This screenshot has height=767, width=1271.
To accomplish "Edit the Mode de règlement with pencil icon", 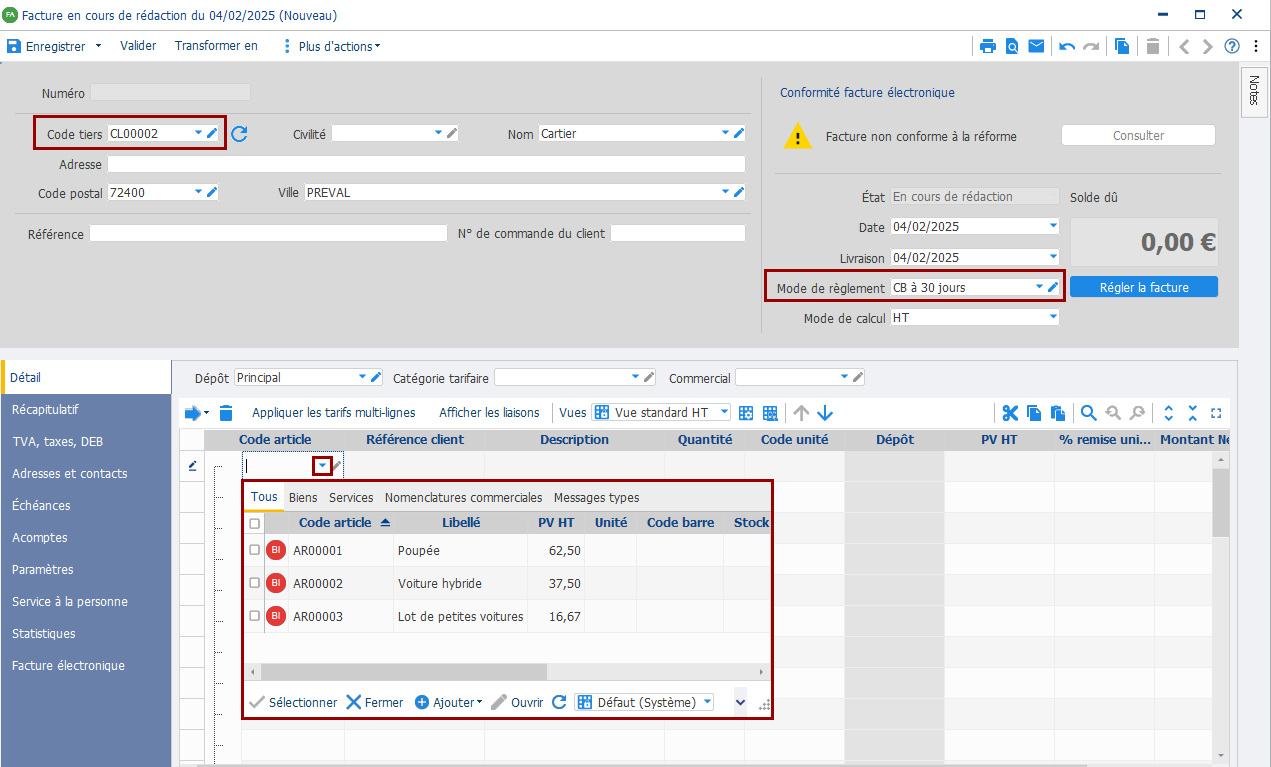I will 1052,287.
